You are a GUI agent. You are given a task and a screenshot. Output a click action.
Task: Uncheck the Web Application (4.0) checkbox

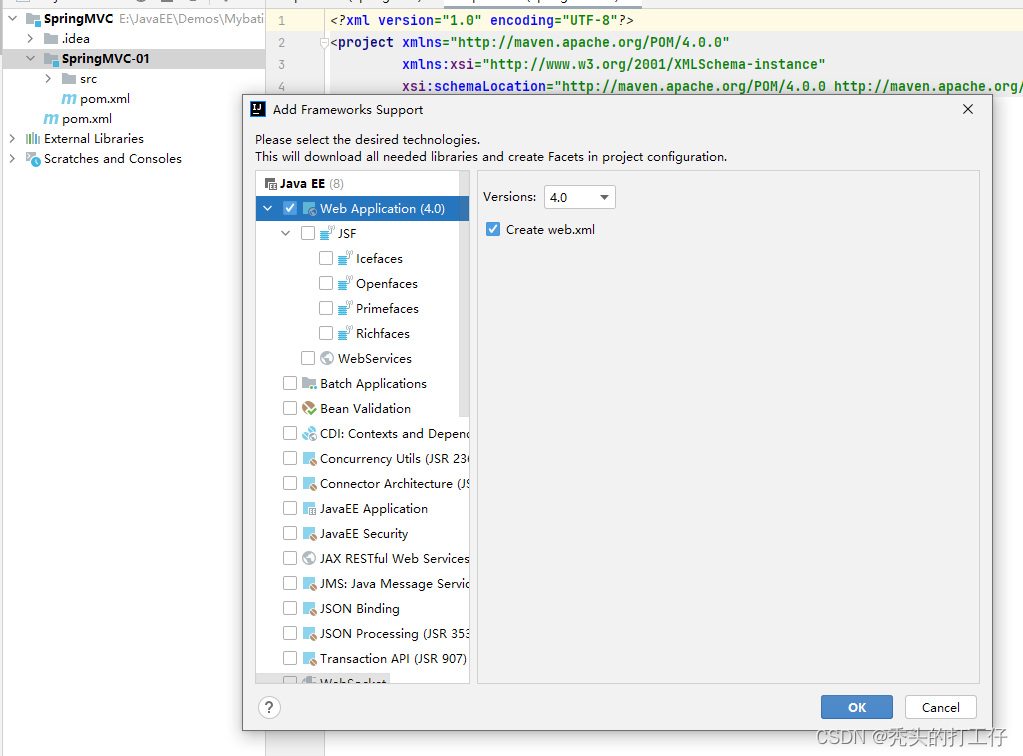(x=290, y=209)
